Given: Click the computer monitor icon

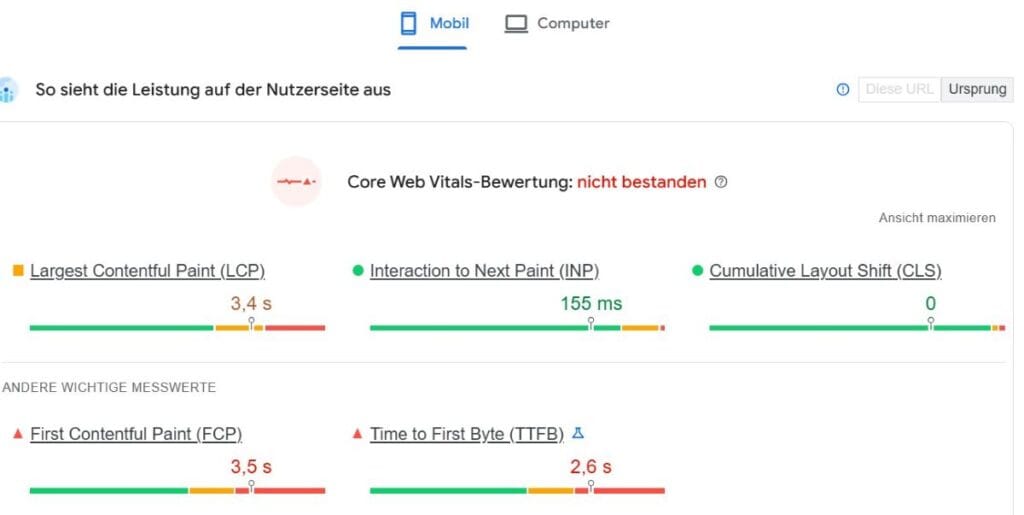Looking at the screenshot, I should tap(516, 23).
